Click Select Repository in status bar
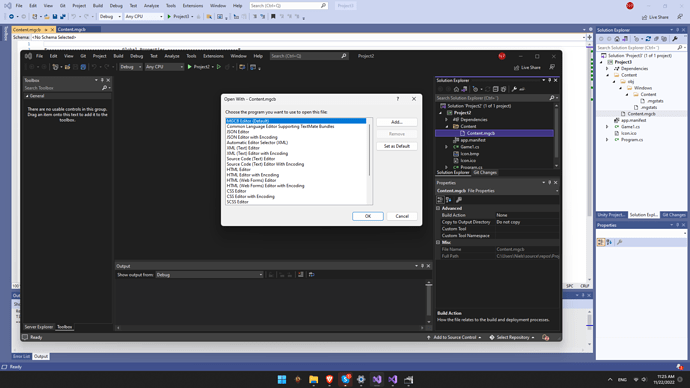The height and width of the screenshot is (388, 690). [x=512, y=337]
